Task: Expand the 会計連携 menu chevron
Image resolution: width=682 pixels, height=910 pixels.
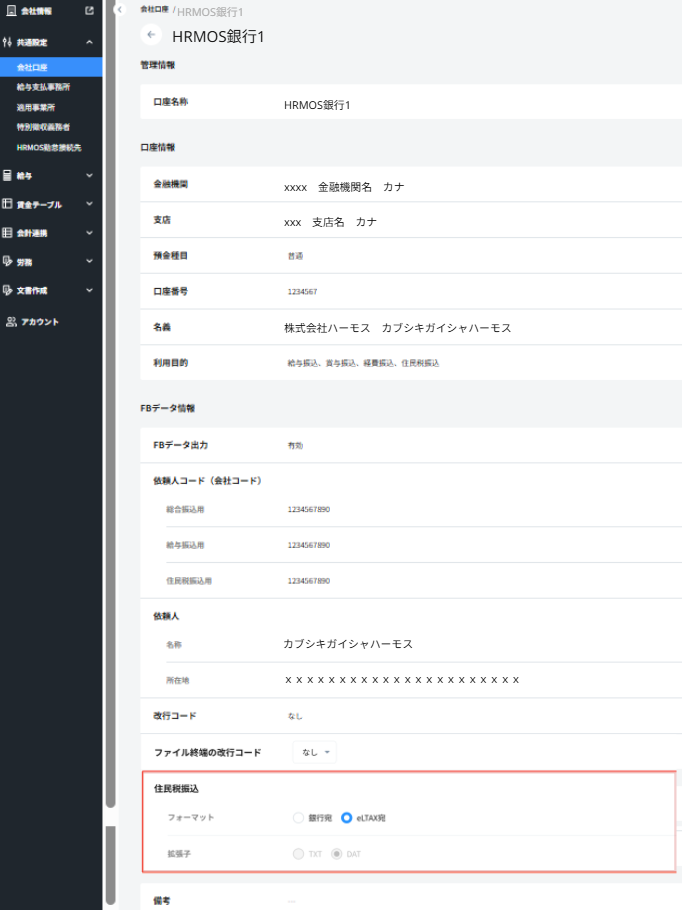Action: [90, 233]
